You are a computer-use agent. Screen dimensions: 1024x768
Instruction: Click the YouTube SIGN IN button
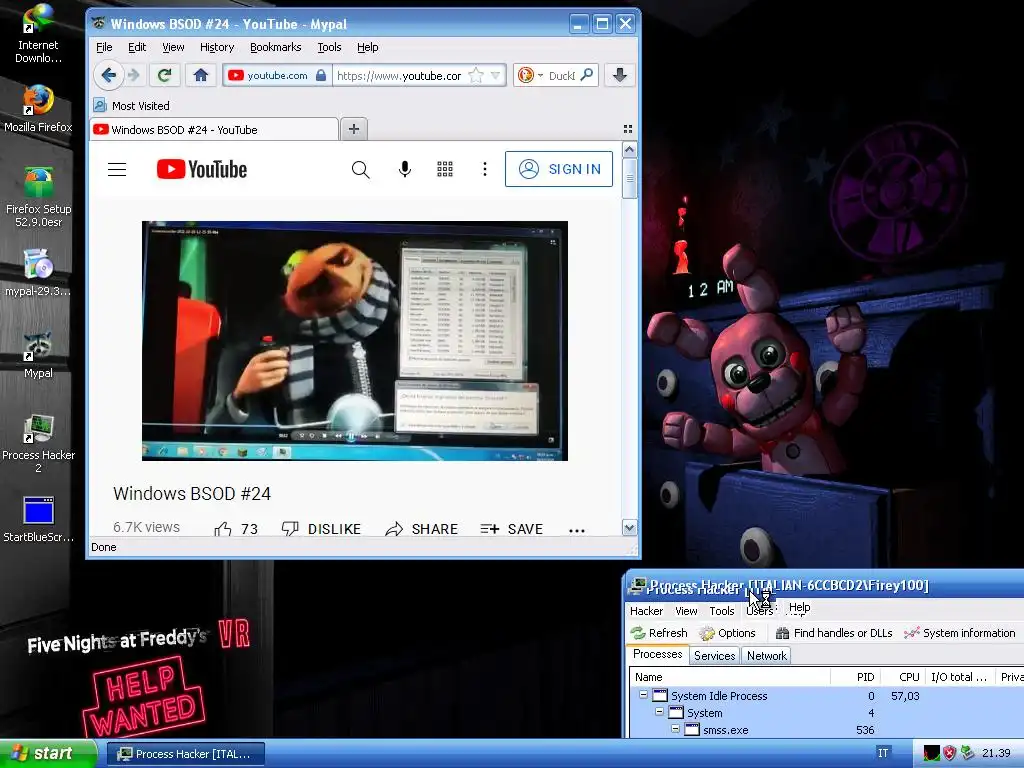(x=559, y=169)
